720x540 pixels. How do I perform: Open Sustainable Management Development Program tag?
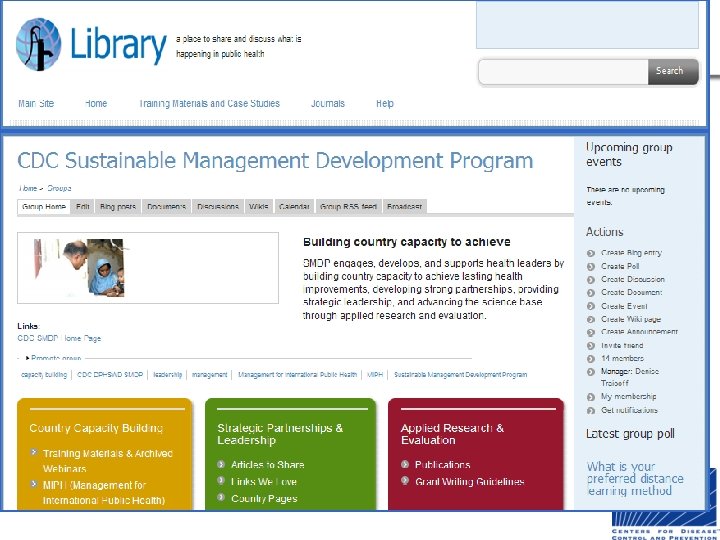(460, 375)
